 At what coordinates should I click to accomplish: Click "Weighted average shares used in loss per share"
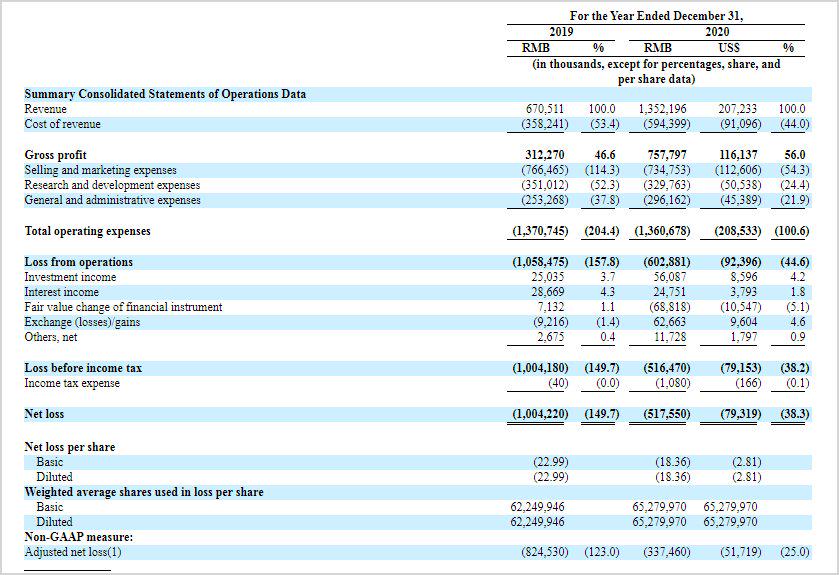[x=144, y=492]
